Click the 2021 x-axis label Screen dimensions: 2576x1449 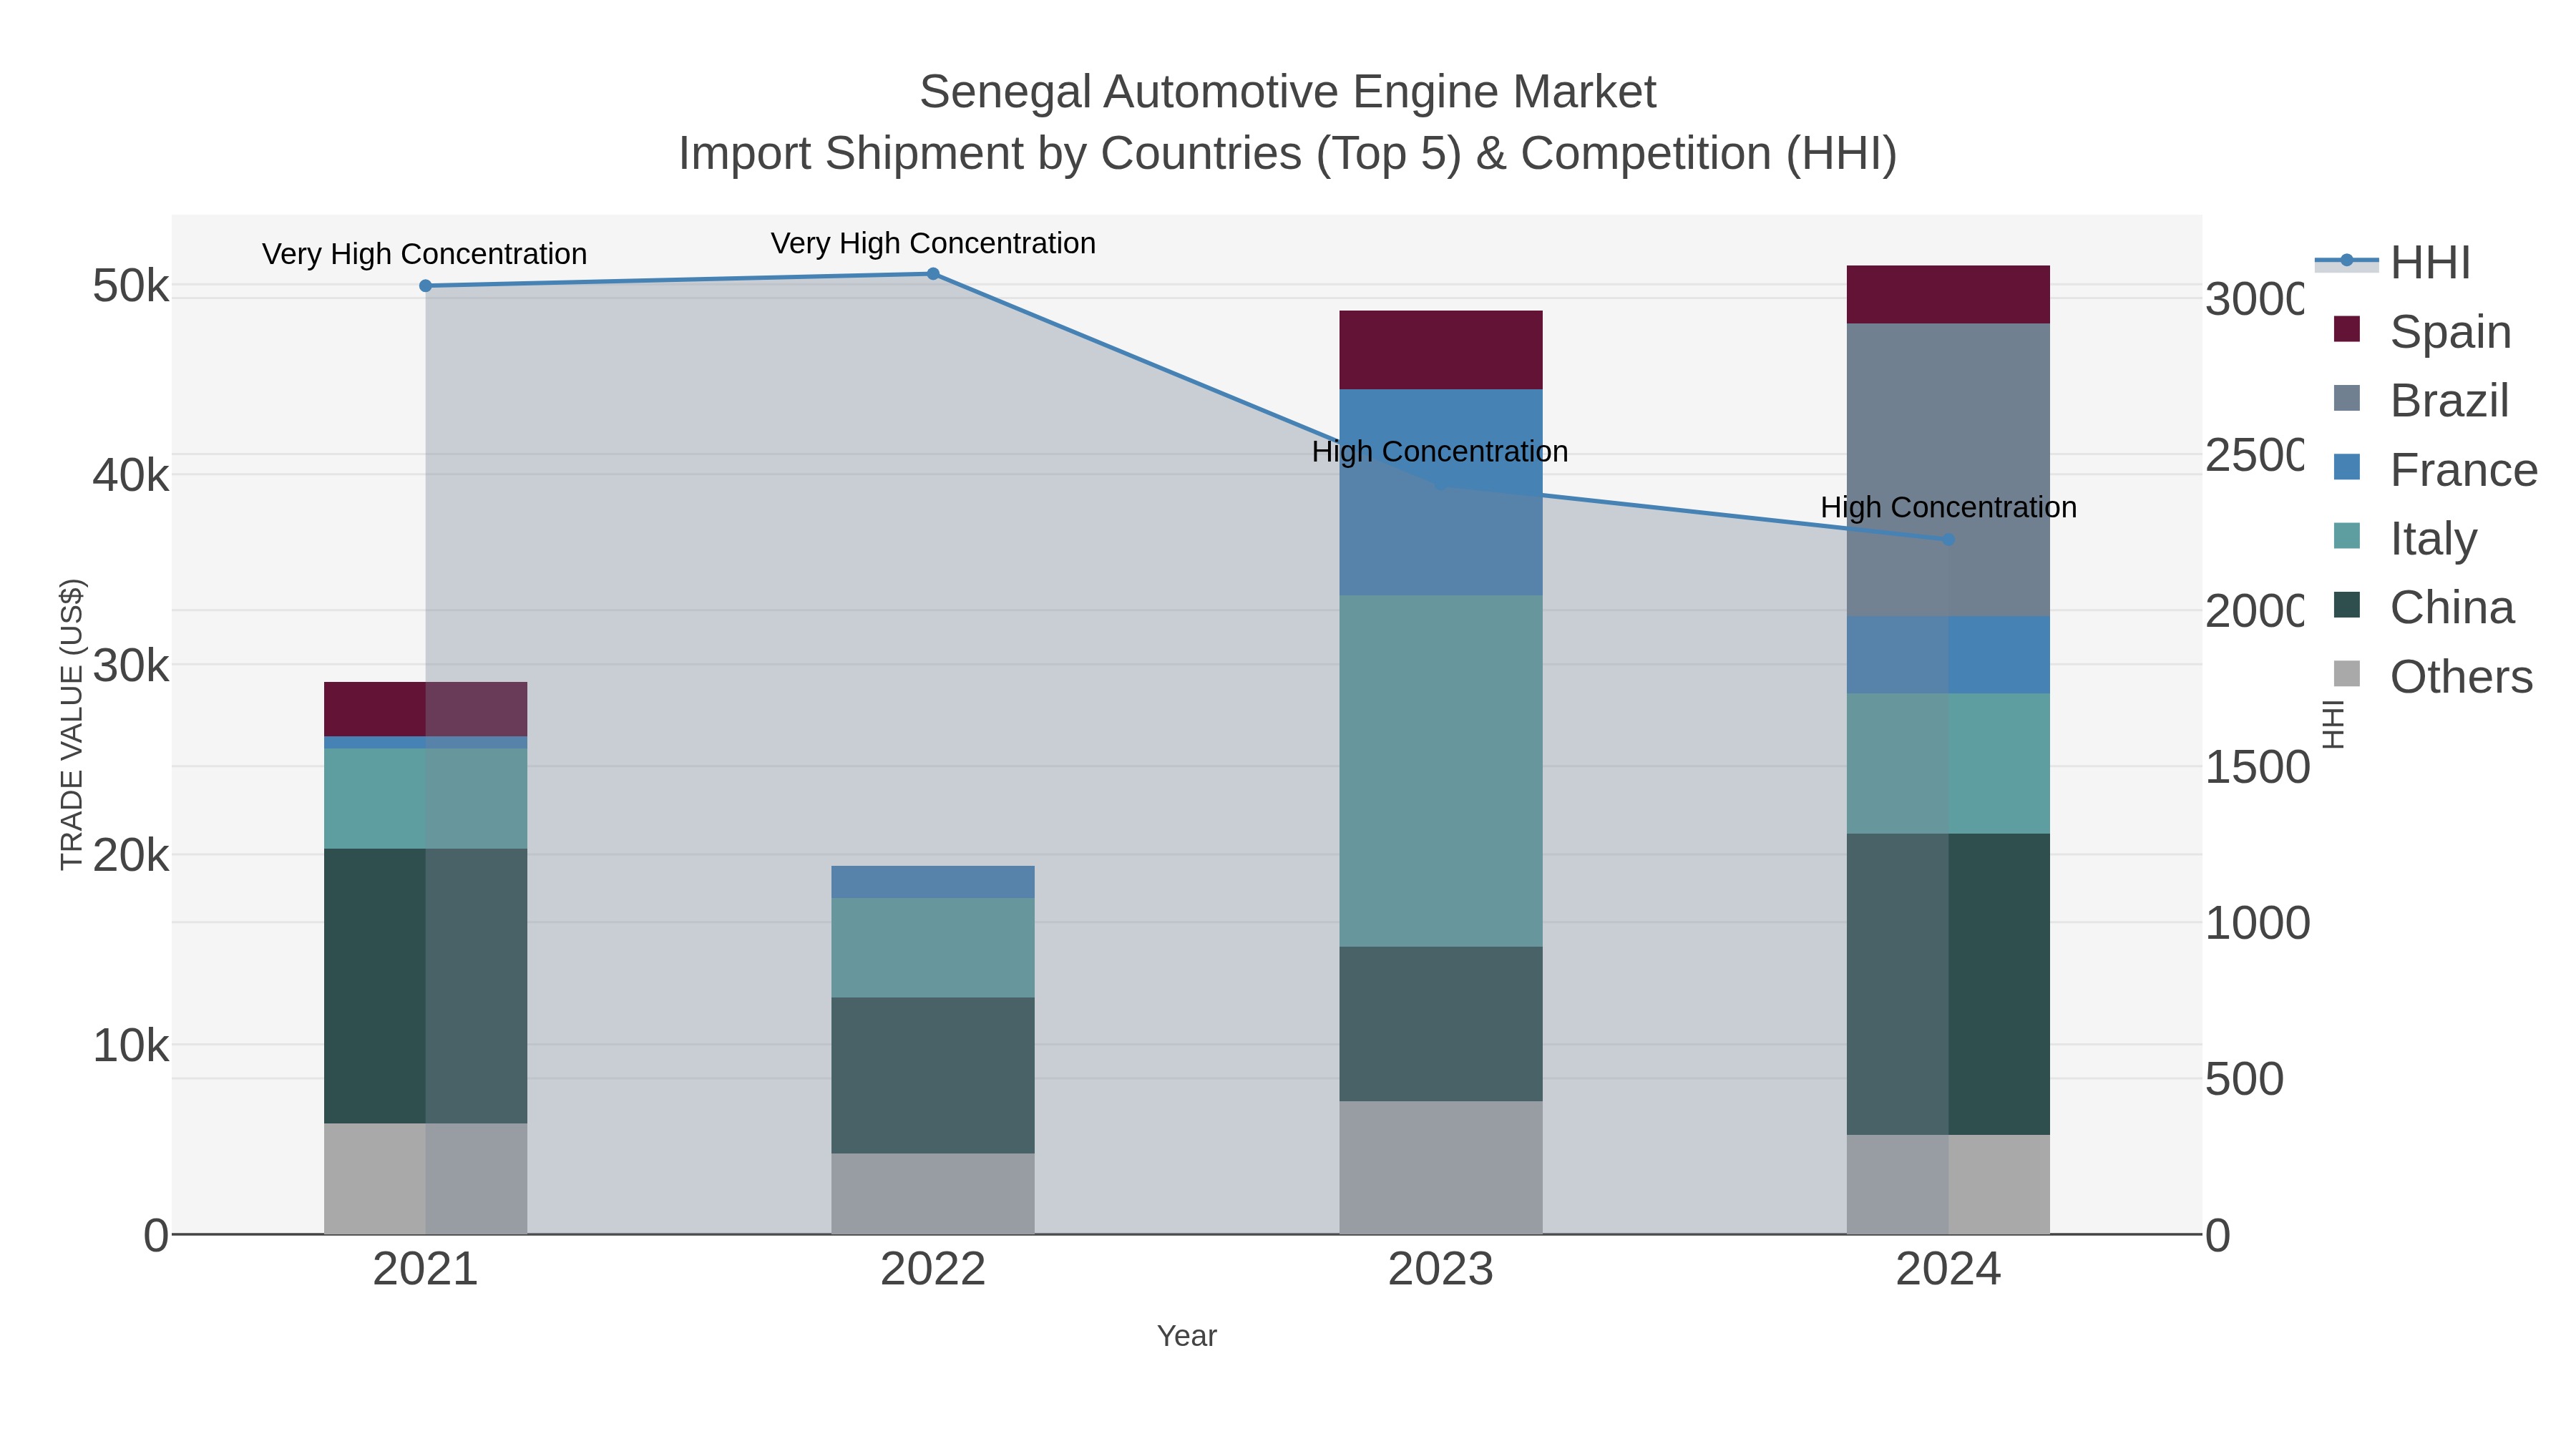[x=425, y=1270]
